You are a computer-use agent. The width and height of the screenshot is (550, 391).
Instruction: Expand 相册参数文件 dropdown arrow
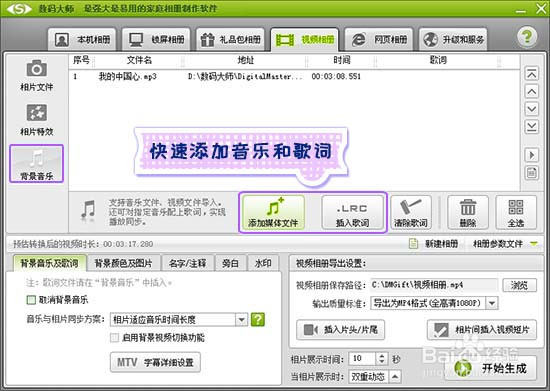coord(534,243)
